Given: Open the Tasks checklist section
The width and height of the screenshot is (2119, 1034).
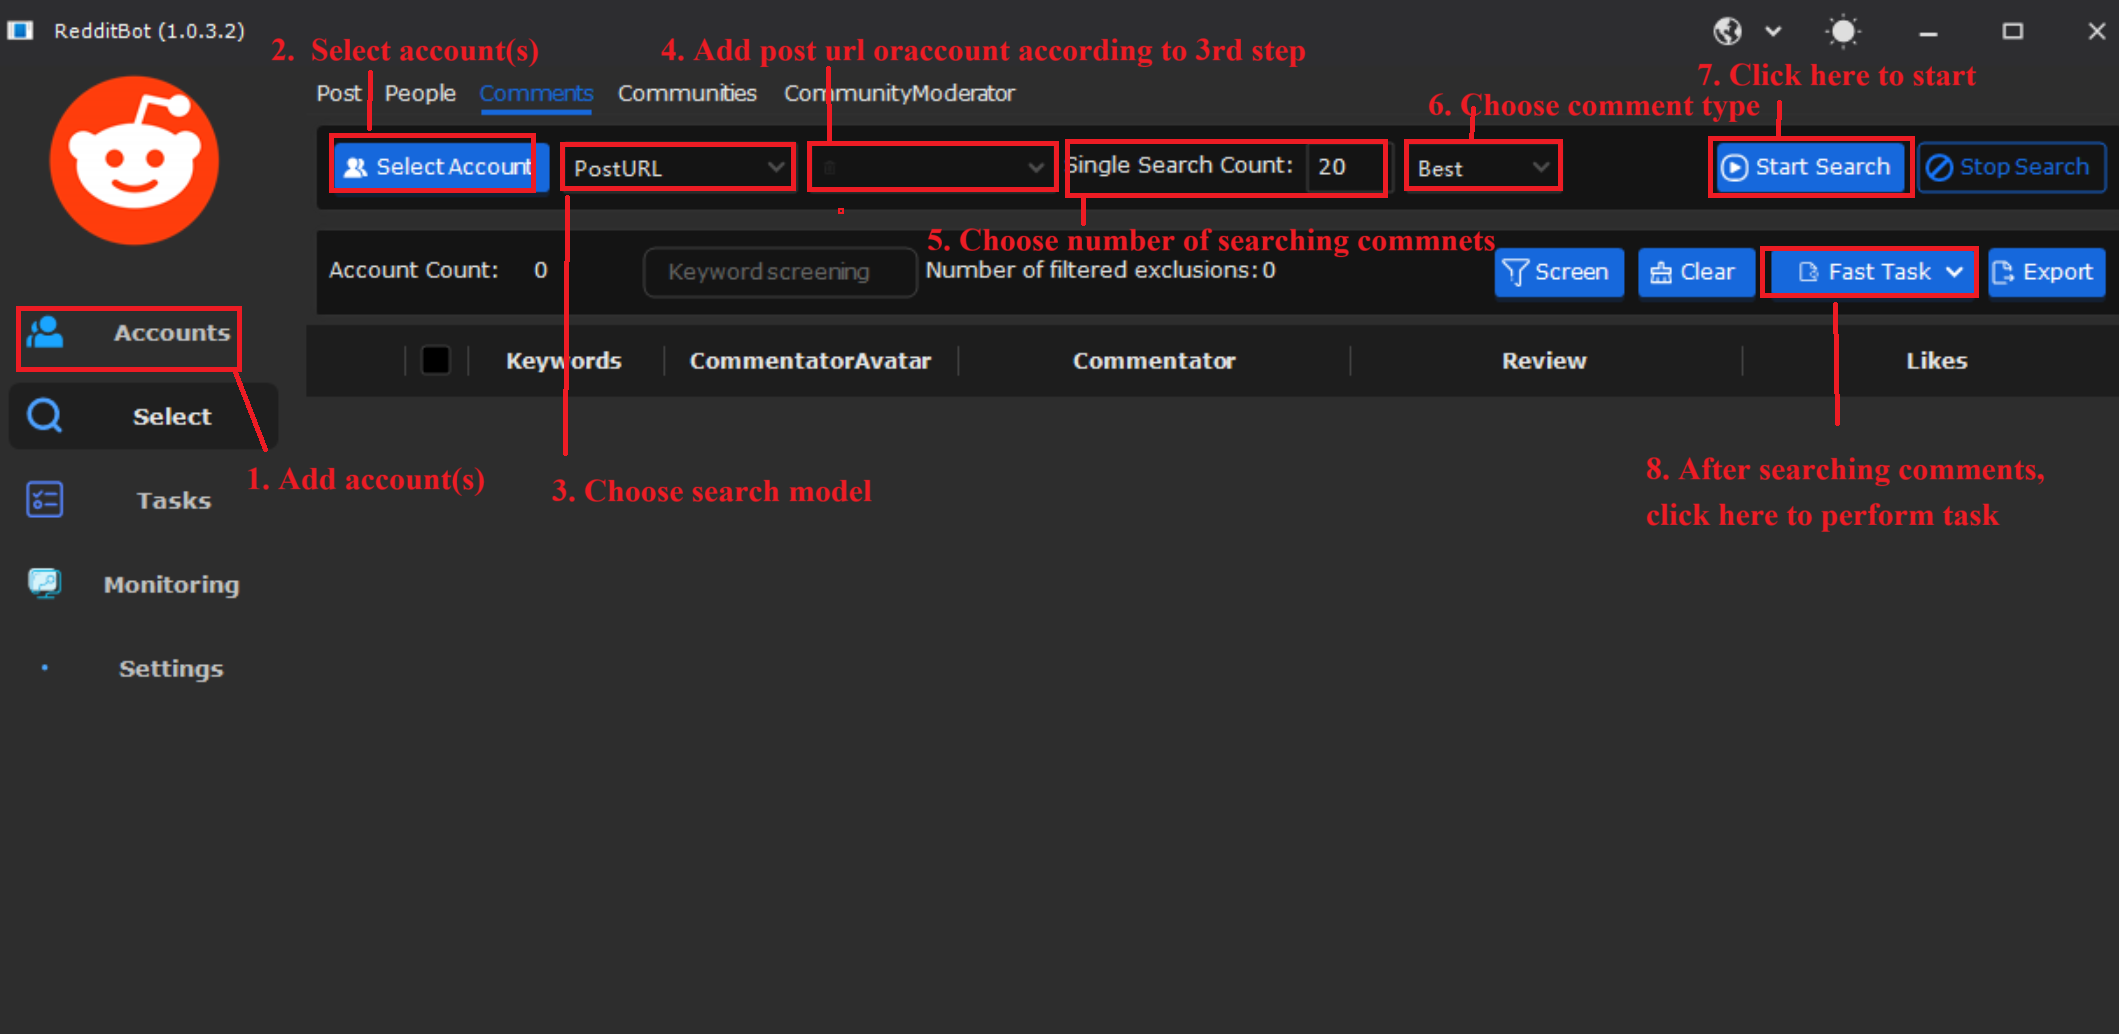Looking at the screenshot, I should click(143, 500).
